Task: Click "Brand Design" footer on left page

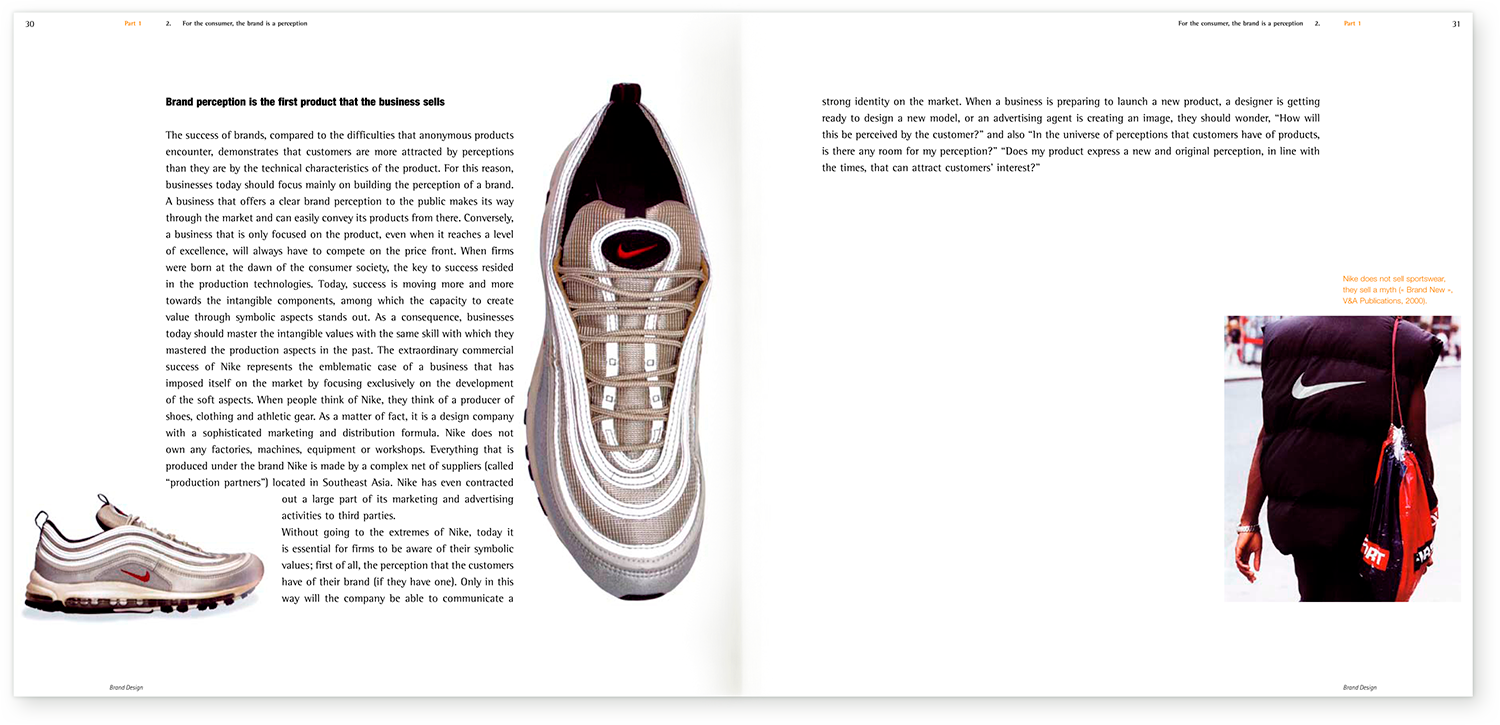Action: click(x=126, y=688)
